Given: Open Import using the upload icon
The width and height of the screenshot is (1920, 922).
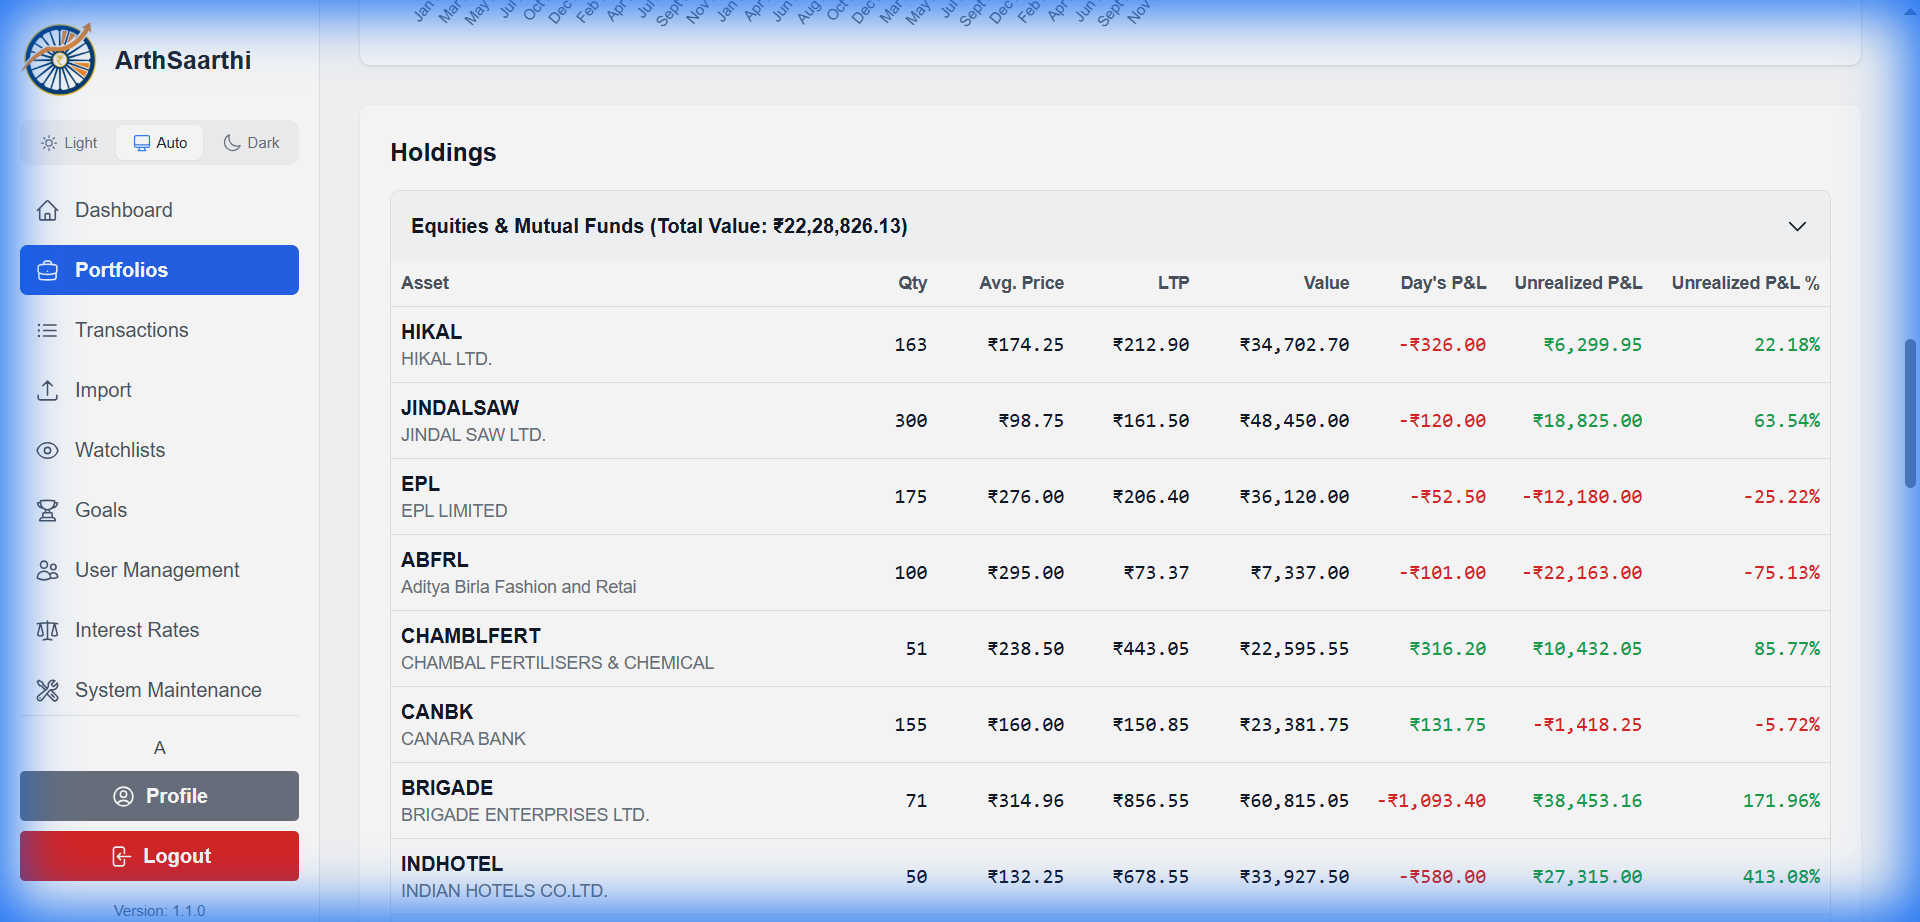Looking at the screenshot, I should 47,390.
